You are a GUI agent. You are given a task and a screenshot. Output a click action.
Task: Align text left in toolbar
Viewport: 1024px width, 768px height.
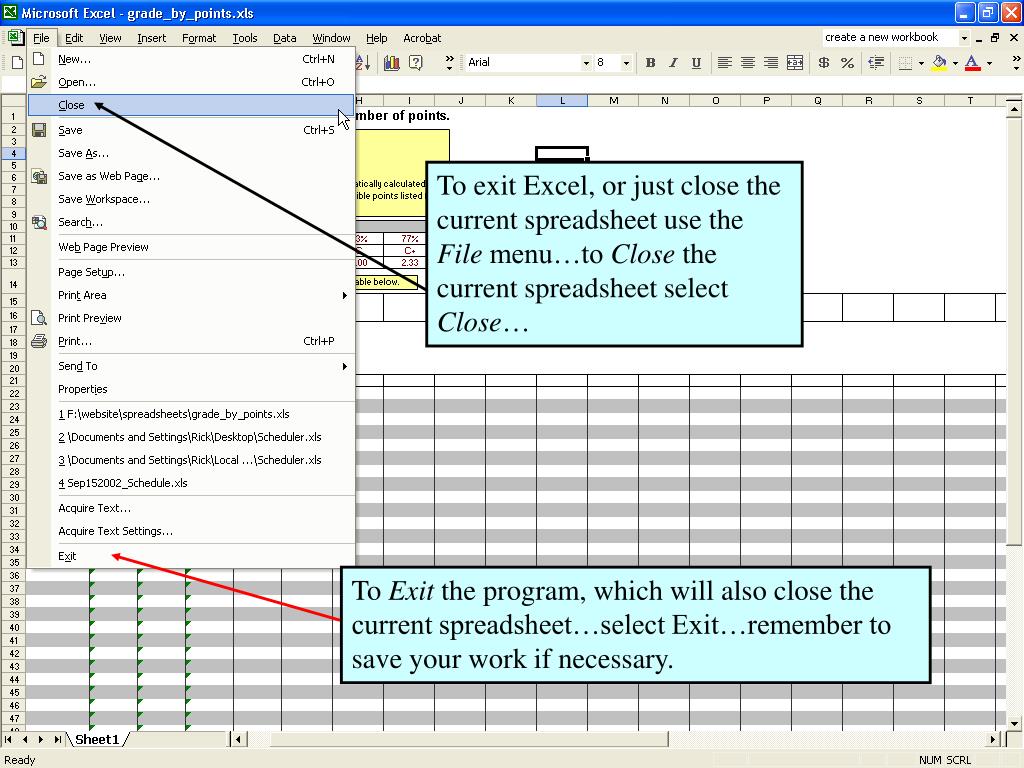(724, 63)
